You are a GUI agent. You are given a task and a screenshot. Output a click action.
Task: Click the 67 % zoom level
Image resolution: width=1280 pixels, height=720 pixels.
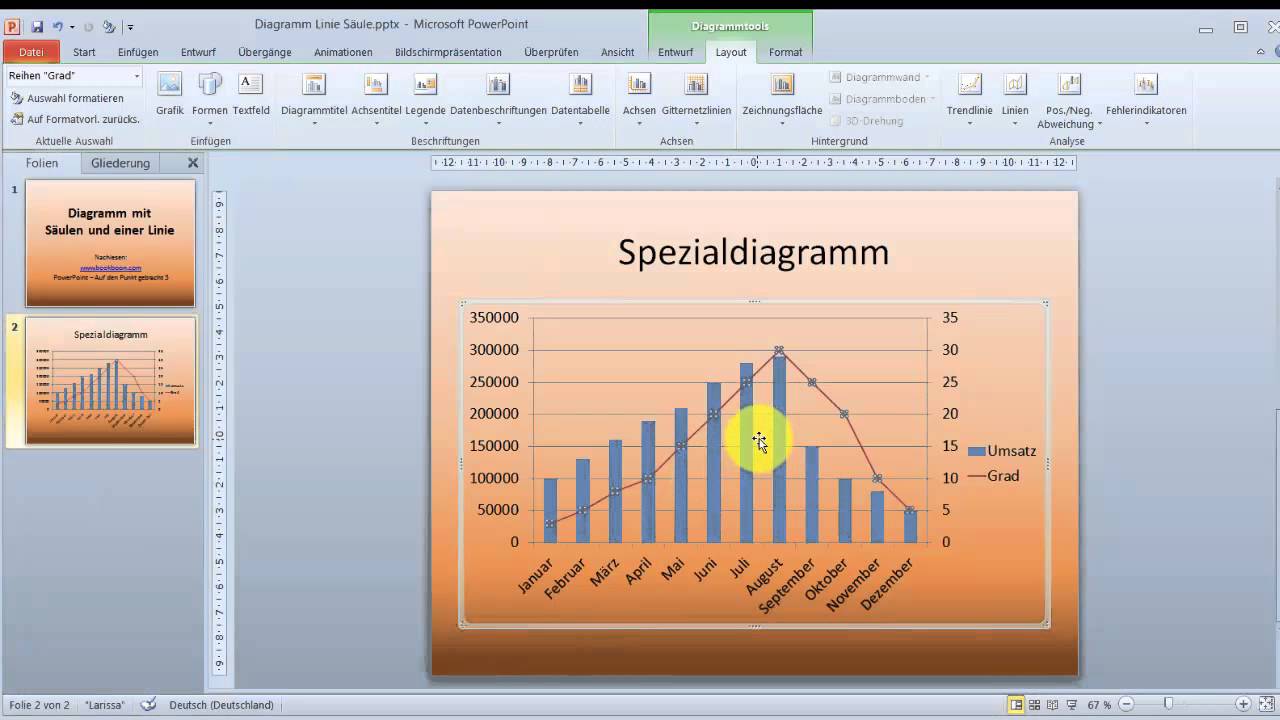click(1099, 705)
